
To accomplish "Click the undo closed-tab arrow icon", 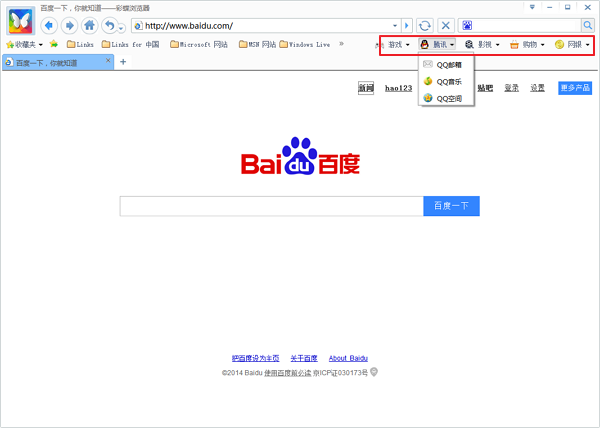I will coord(110,26).
